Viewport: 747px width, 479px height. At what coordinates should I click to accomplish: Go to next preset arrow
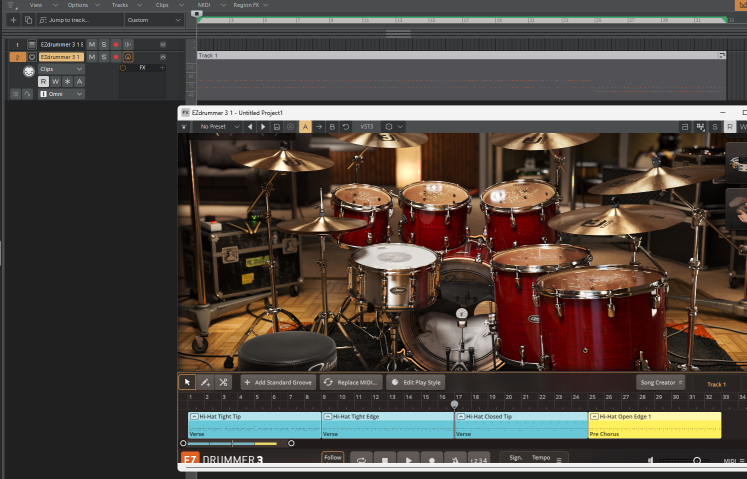point(263,127)
